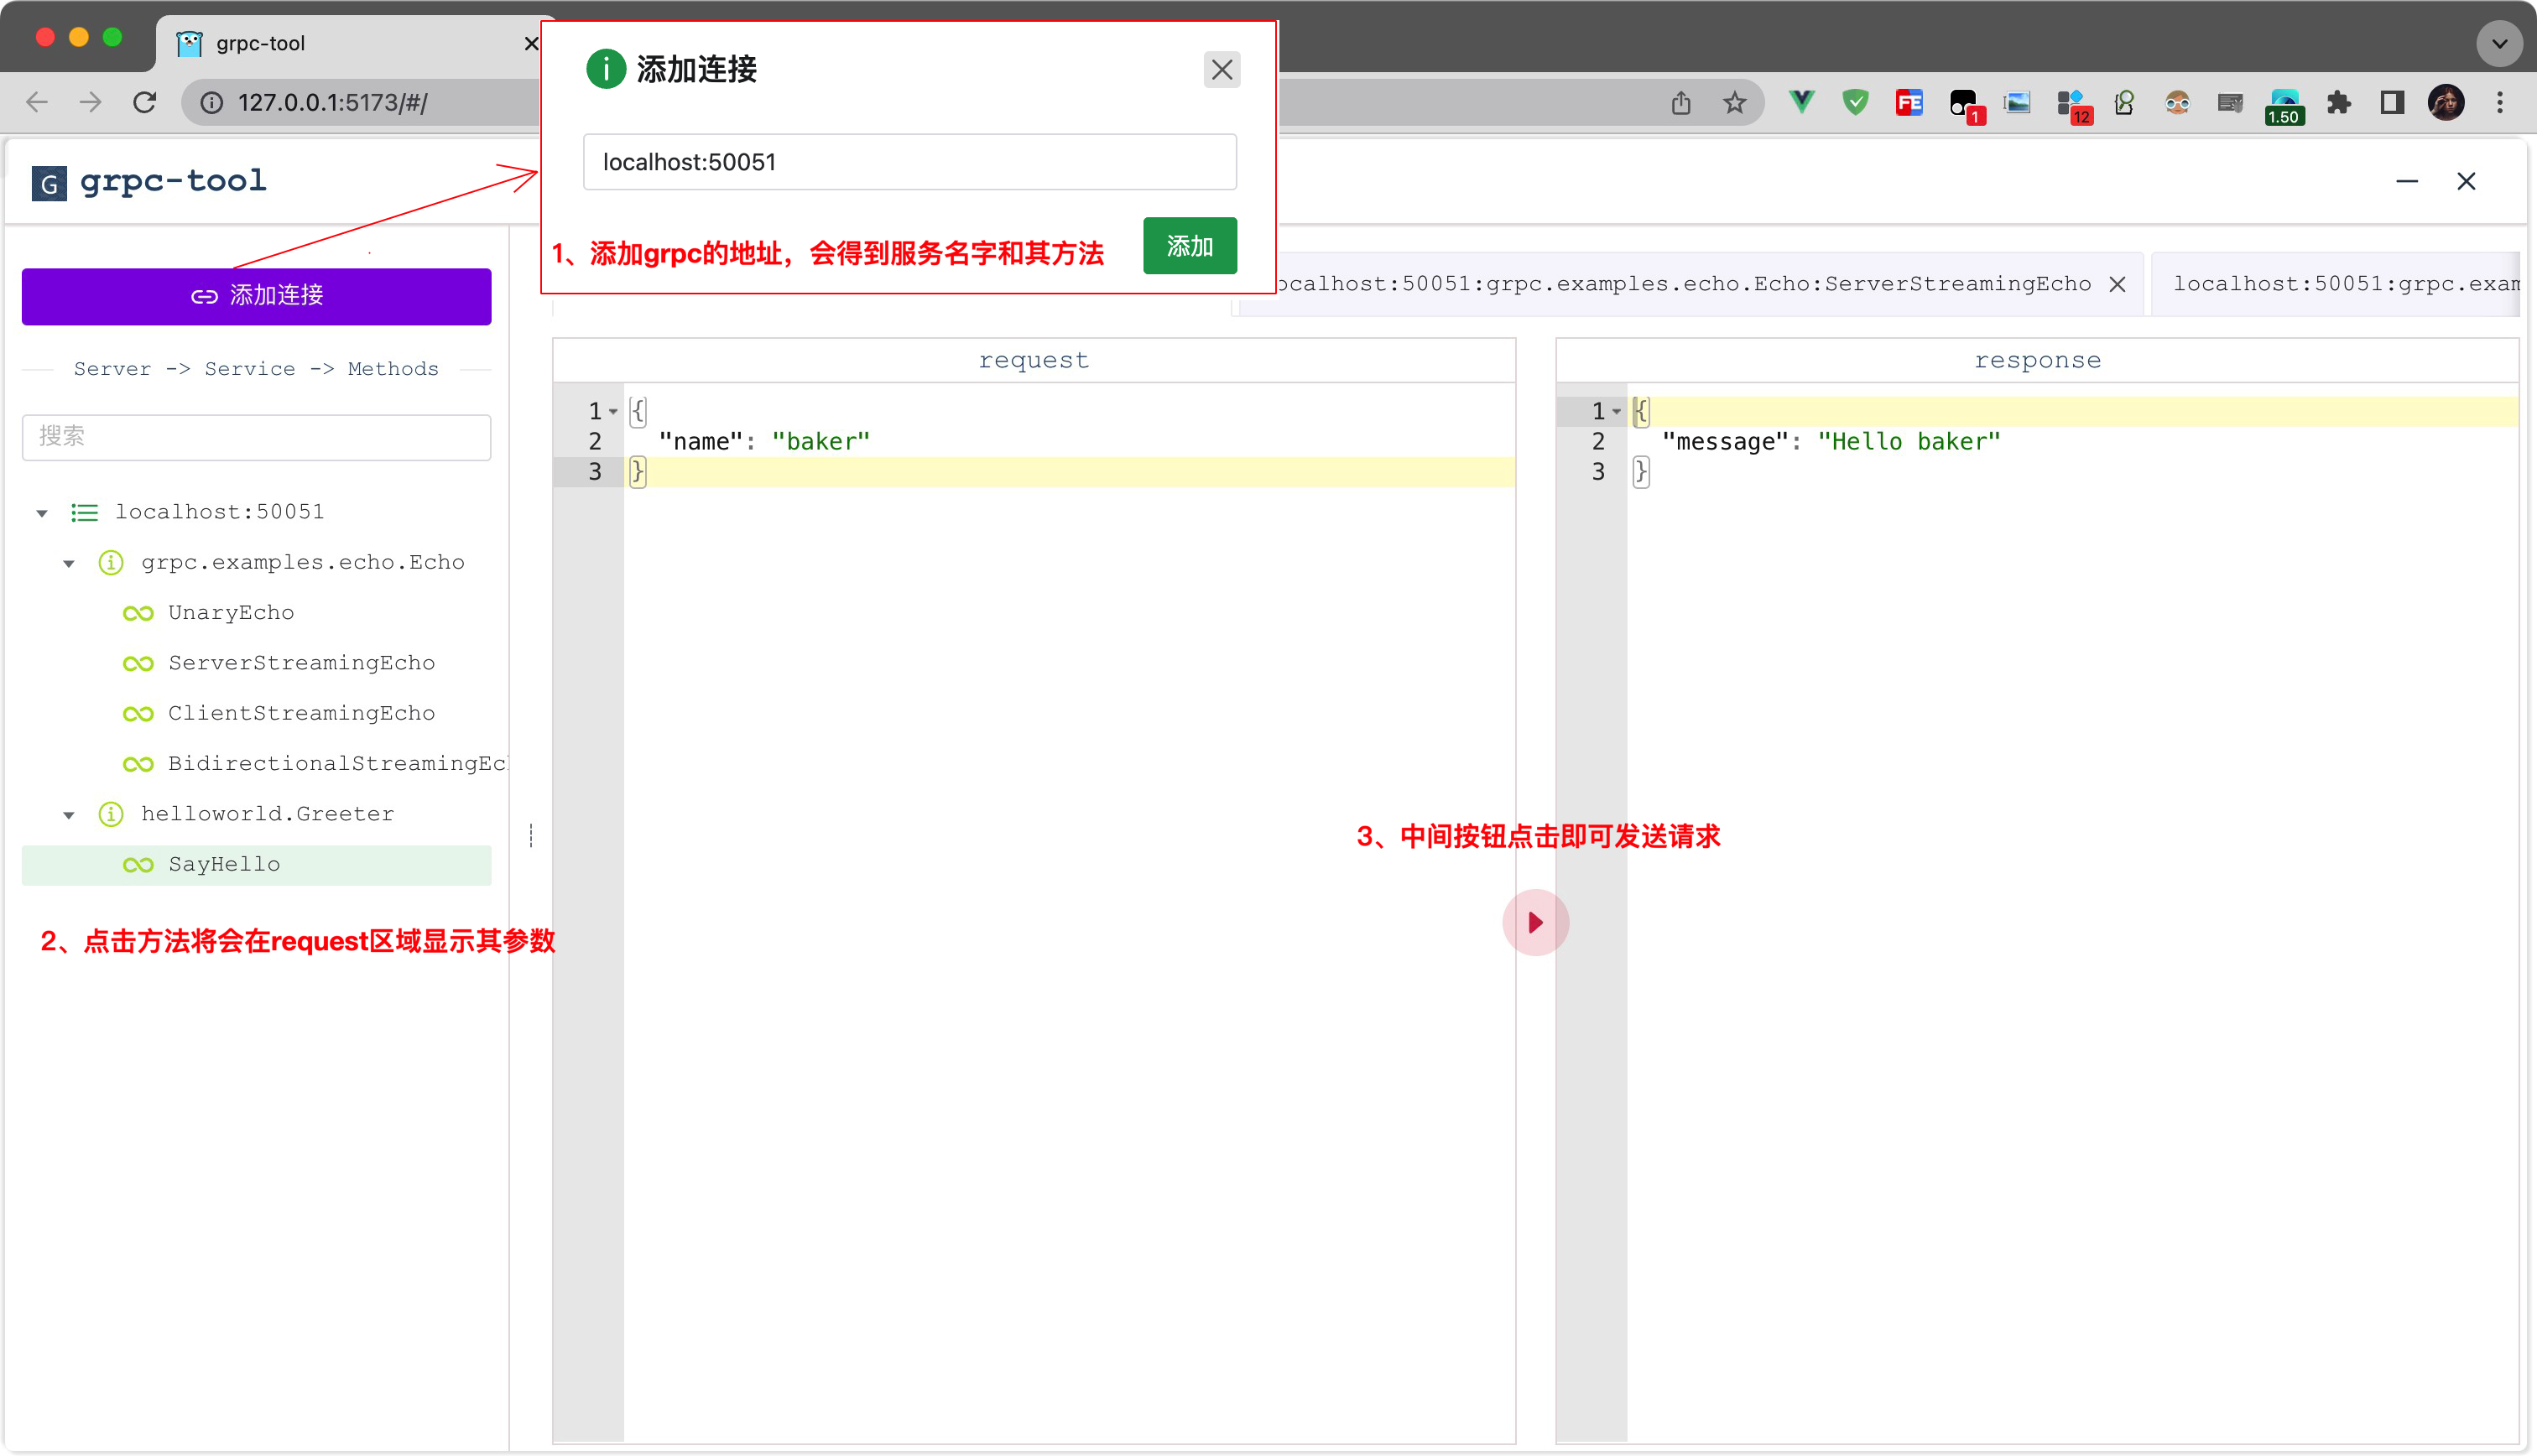Close the ServerStreamingEcho tab
The width and height of the screenshot is (2537, 1456).
coord(2117,284)
